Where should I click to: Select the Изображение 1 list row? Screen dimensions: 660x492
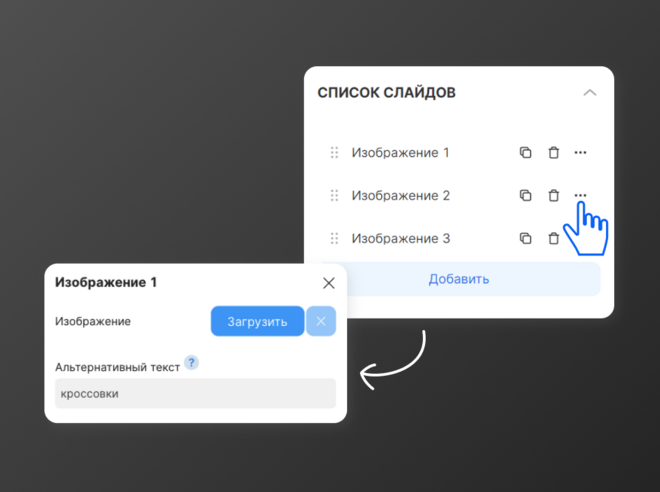pyautogui.click(x=459, y=152)
